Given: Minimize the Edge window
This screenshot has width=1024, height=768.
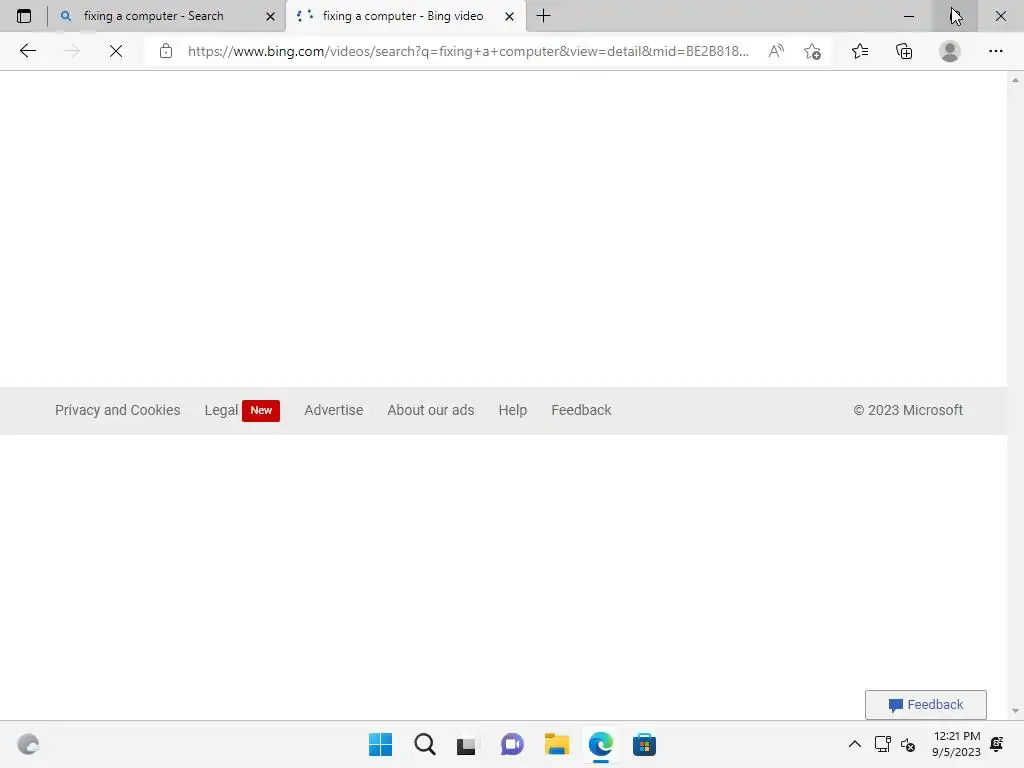Looking at the screenshot, I should [x=908, y=16].
